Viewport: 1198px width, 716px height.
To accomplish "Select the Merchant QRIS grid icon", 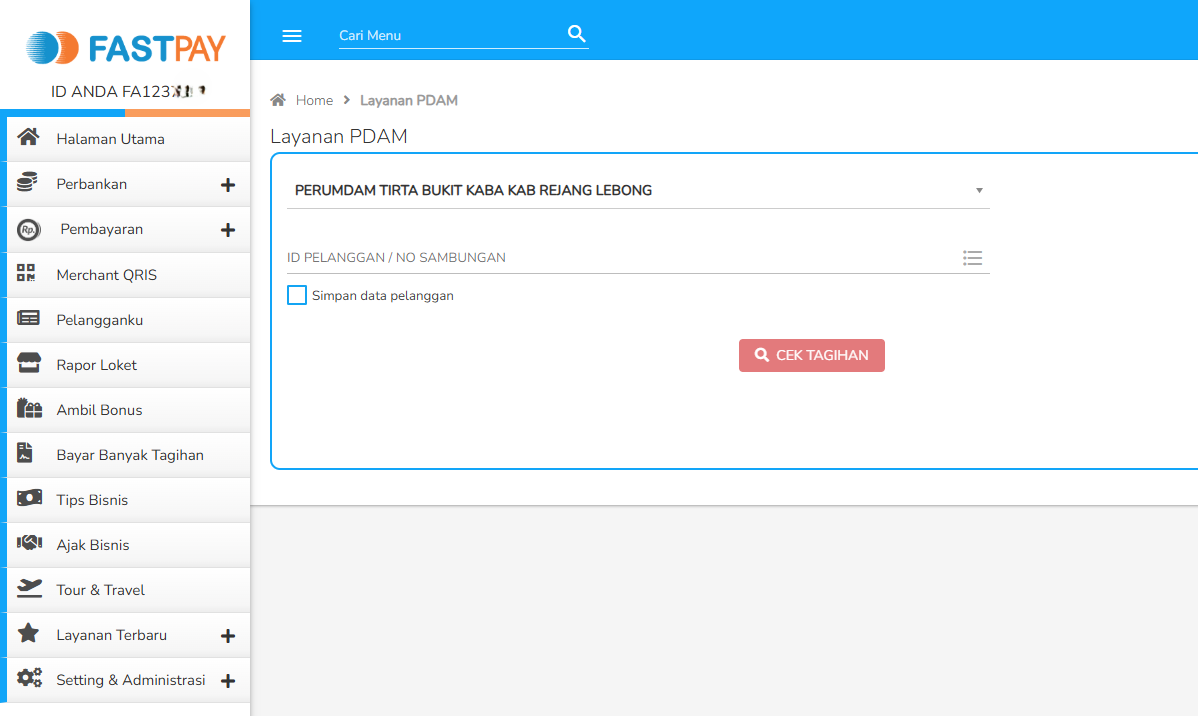I will click(x=27, y=274).
